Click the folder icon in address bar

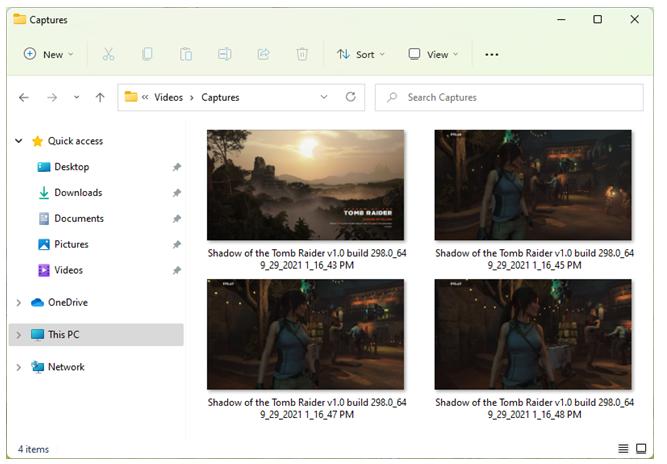pos(131,97)
